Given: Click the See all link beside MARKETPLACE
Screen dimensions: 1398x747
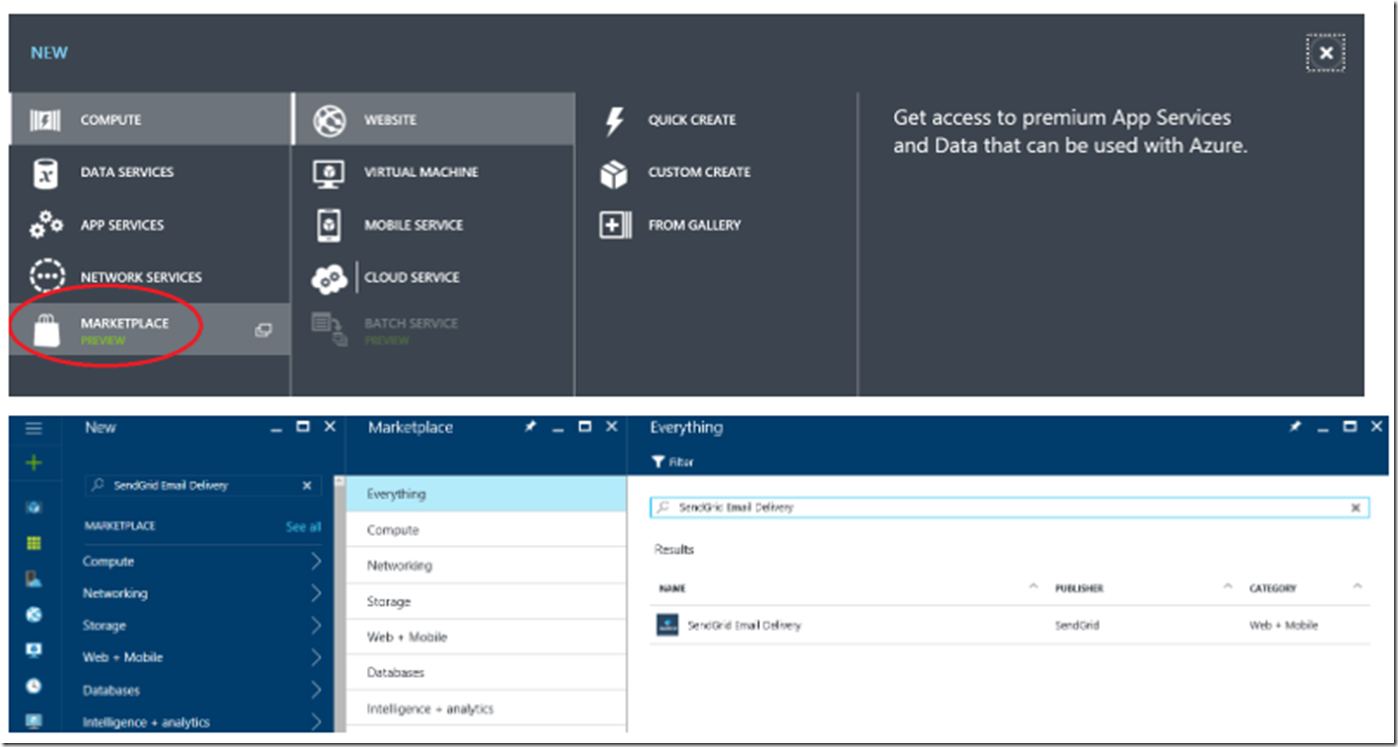Looking at the screenshot, I should (303, 527).
